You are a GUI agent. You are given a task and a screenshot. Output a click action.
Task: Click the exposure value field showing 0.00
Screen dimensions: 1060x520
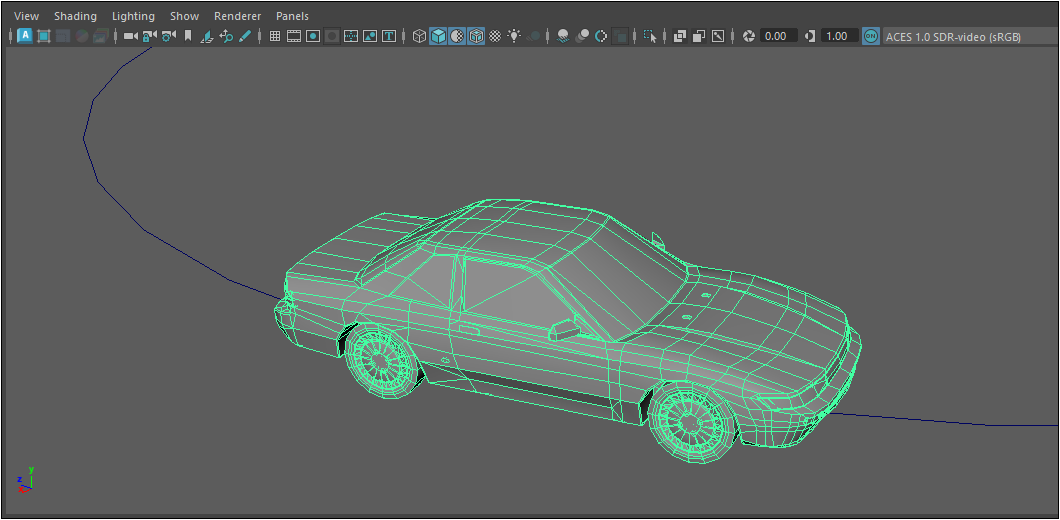[778, 36]
